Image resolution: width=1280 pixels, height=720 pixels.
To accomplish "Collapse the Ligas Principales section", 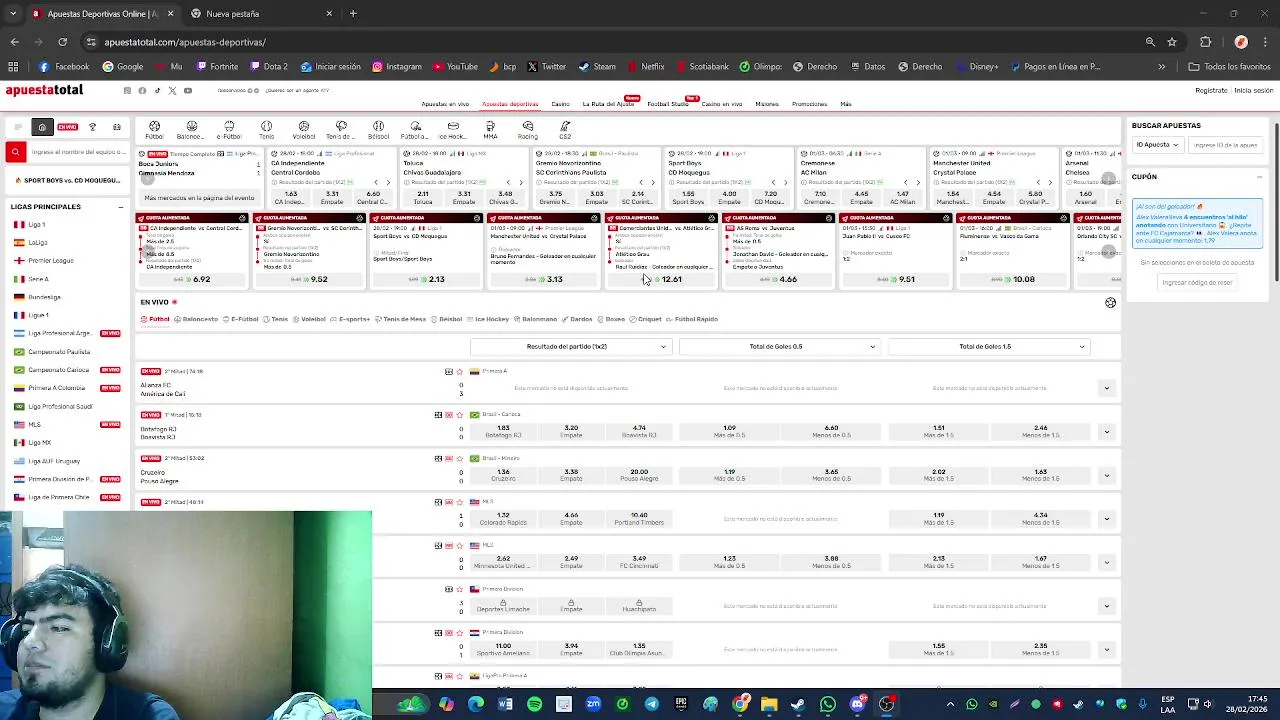I will pyautogui.click(x=121, y=207).
